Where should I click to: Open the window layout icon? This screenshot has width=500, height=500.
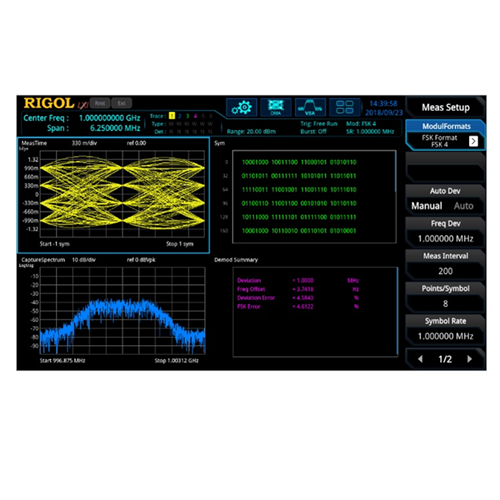click(x=344, y=108)
